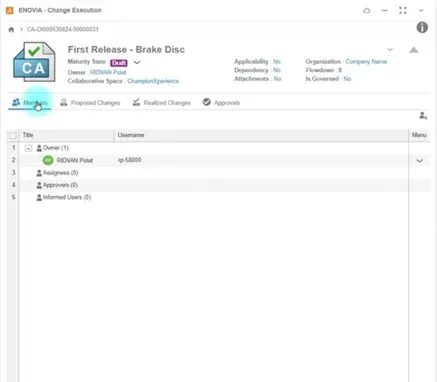Click Is Governed No link

(x=347, y=79)
